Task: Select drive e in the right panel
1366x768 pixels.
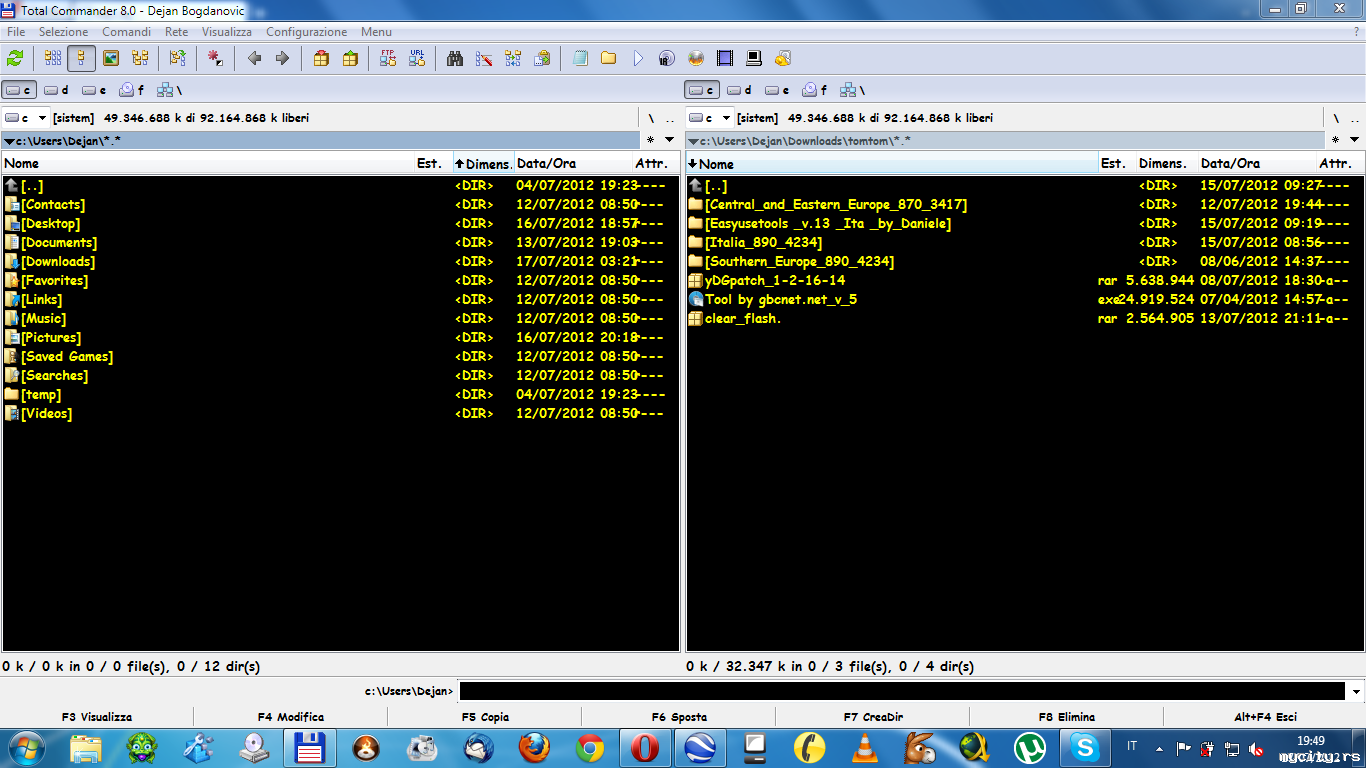Action: tap(778, 90)
